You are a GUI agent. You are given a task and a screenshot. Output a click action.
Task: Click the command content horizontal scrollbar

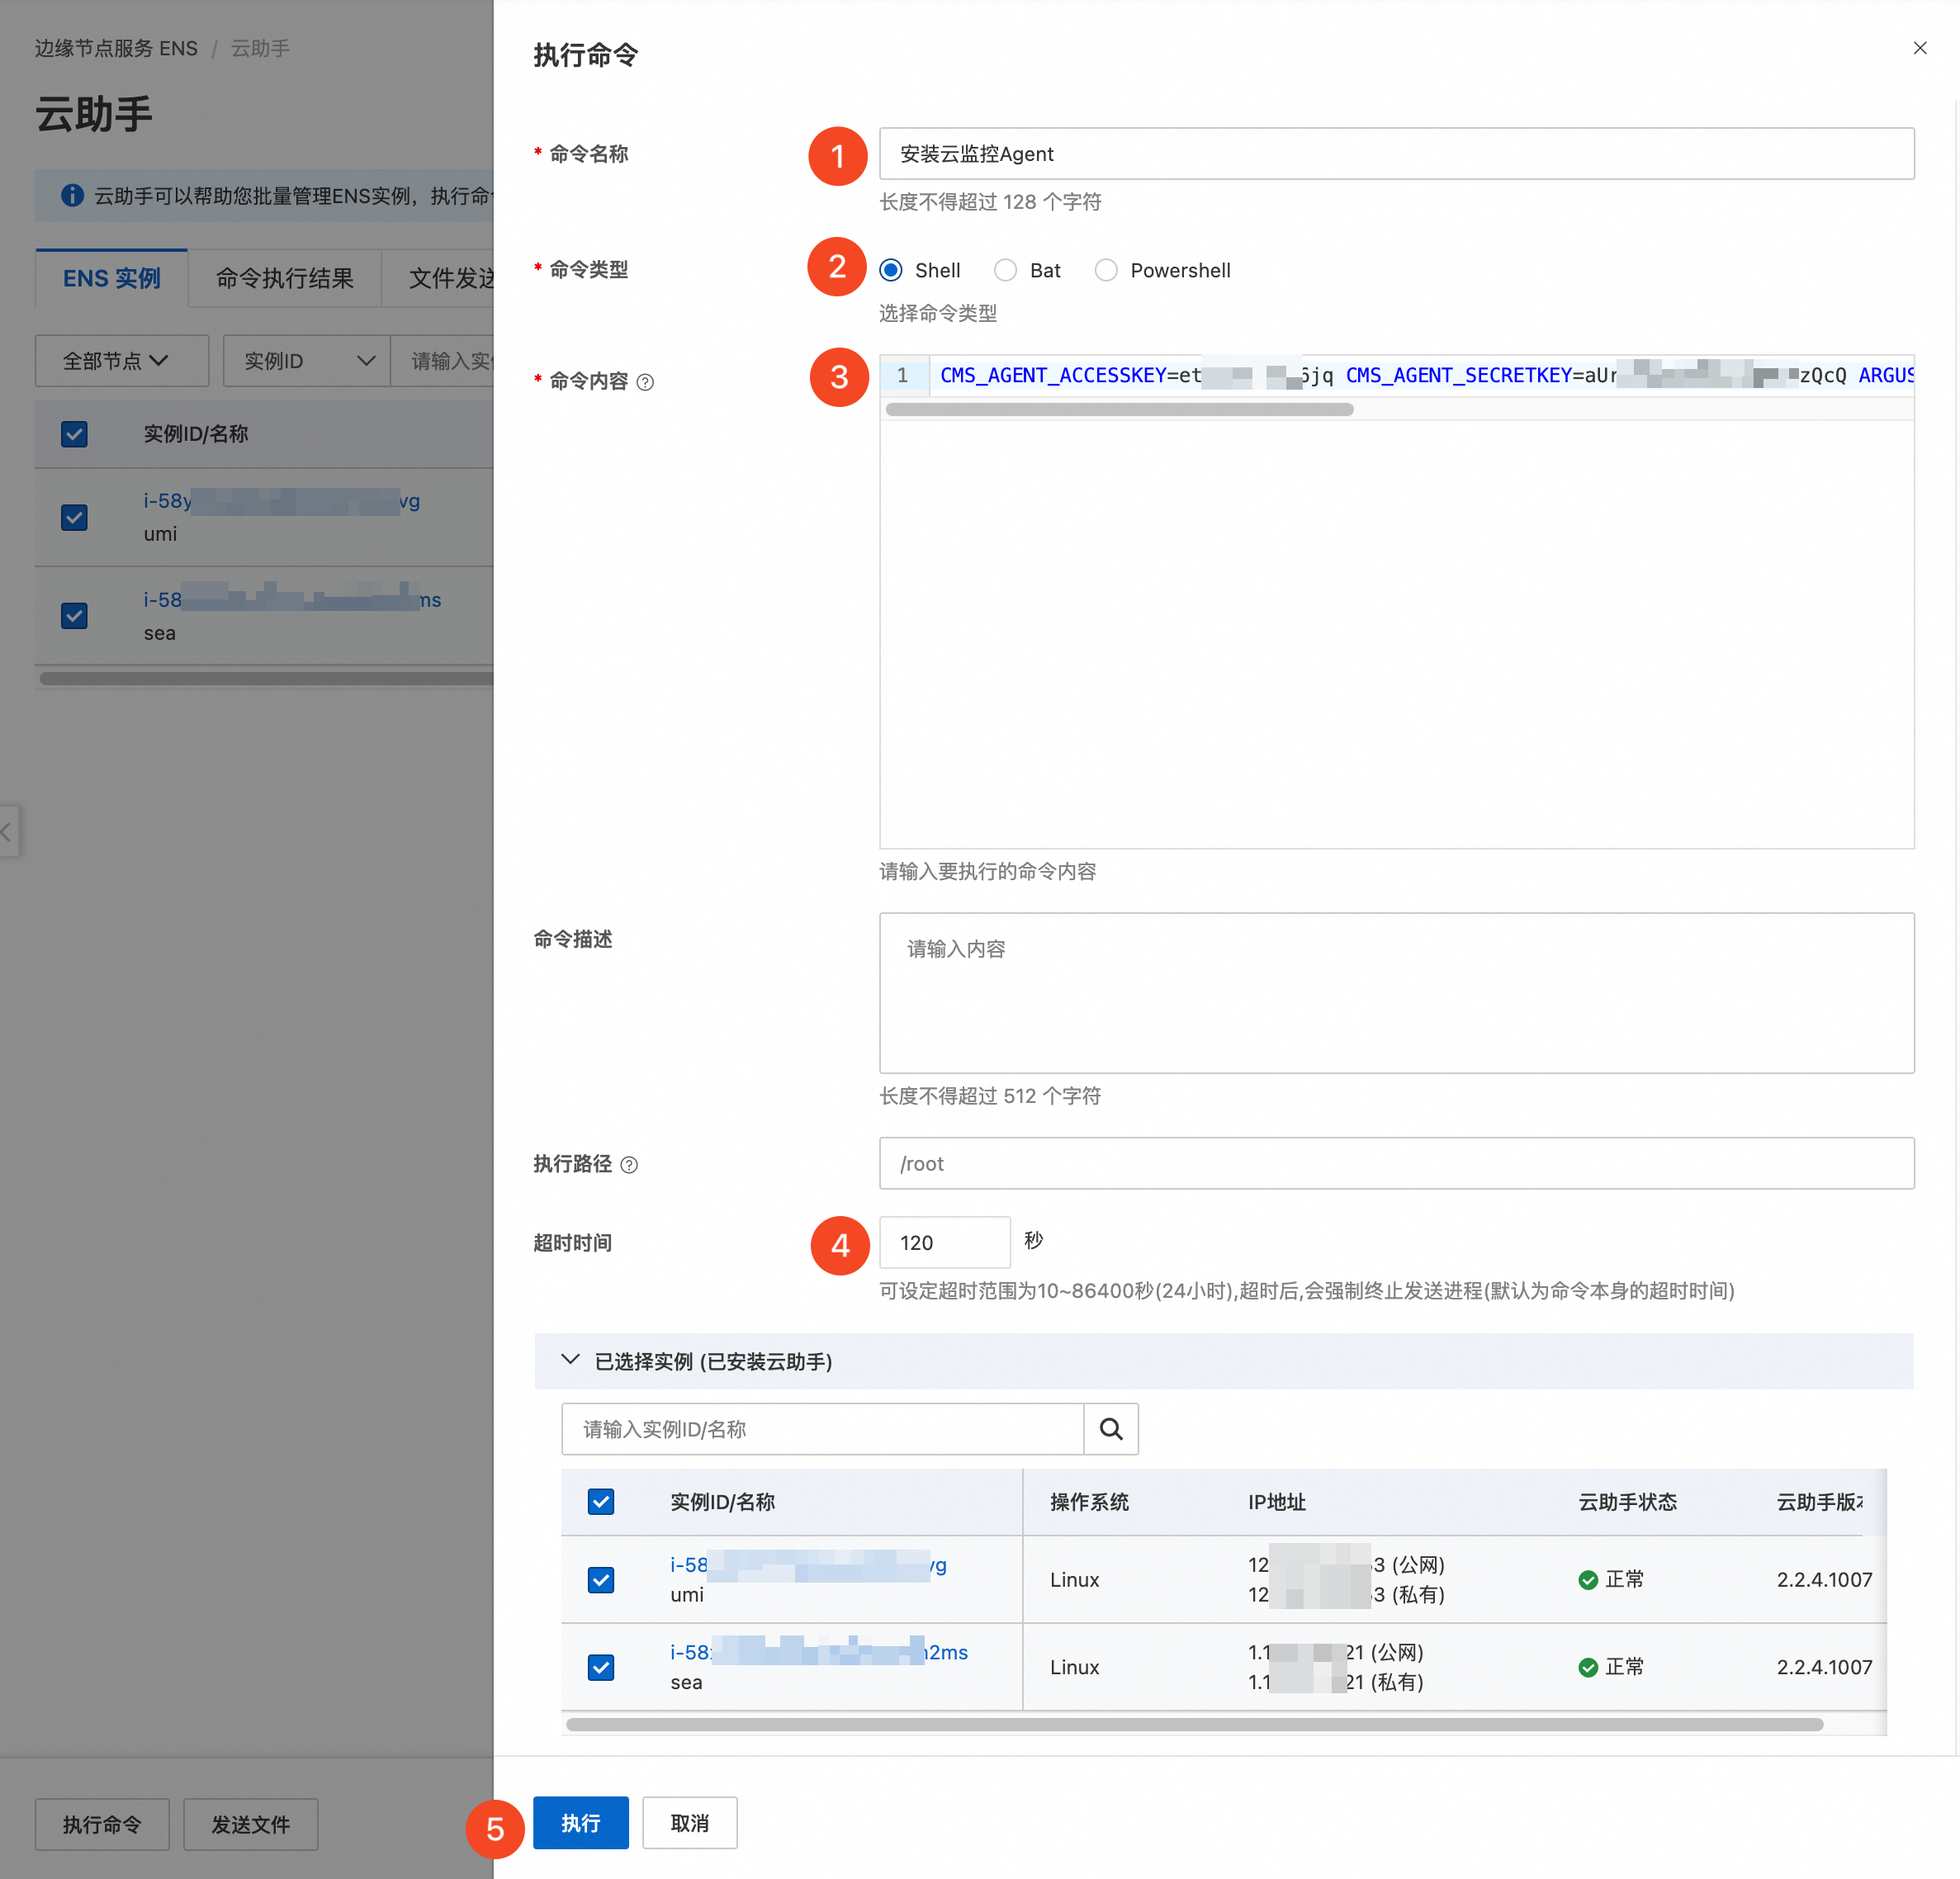tap(1119, 410)
